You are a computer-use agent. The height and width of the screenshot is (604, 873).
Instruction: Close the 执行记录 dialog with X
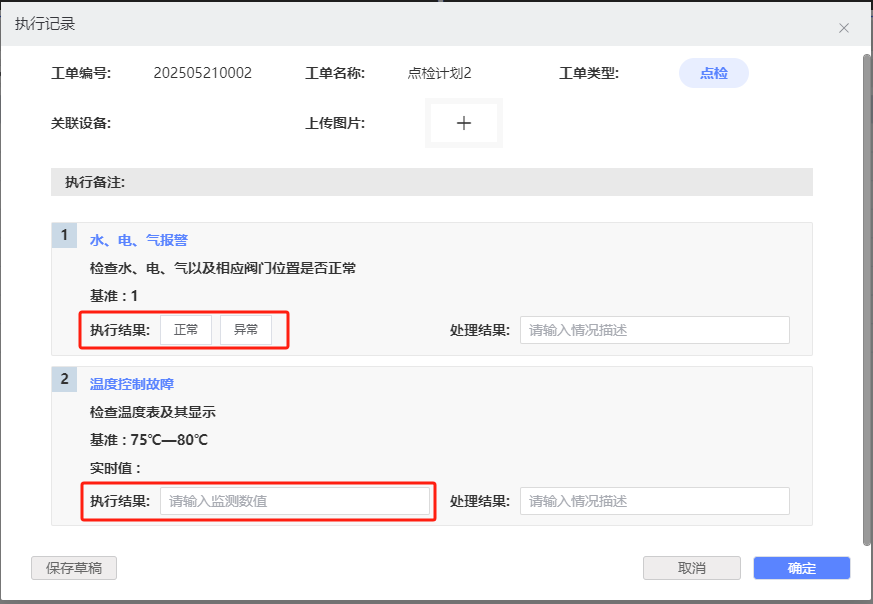pyautogui.click(x=844, y=28)
